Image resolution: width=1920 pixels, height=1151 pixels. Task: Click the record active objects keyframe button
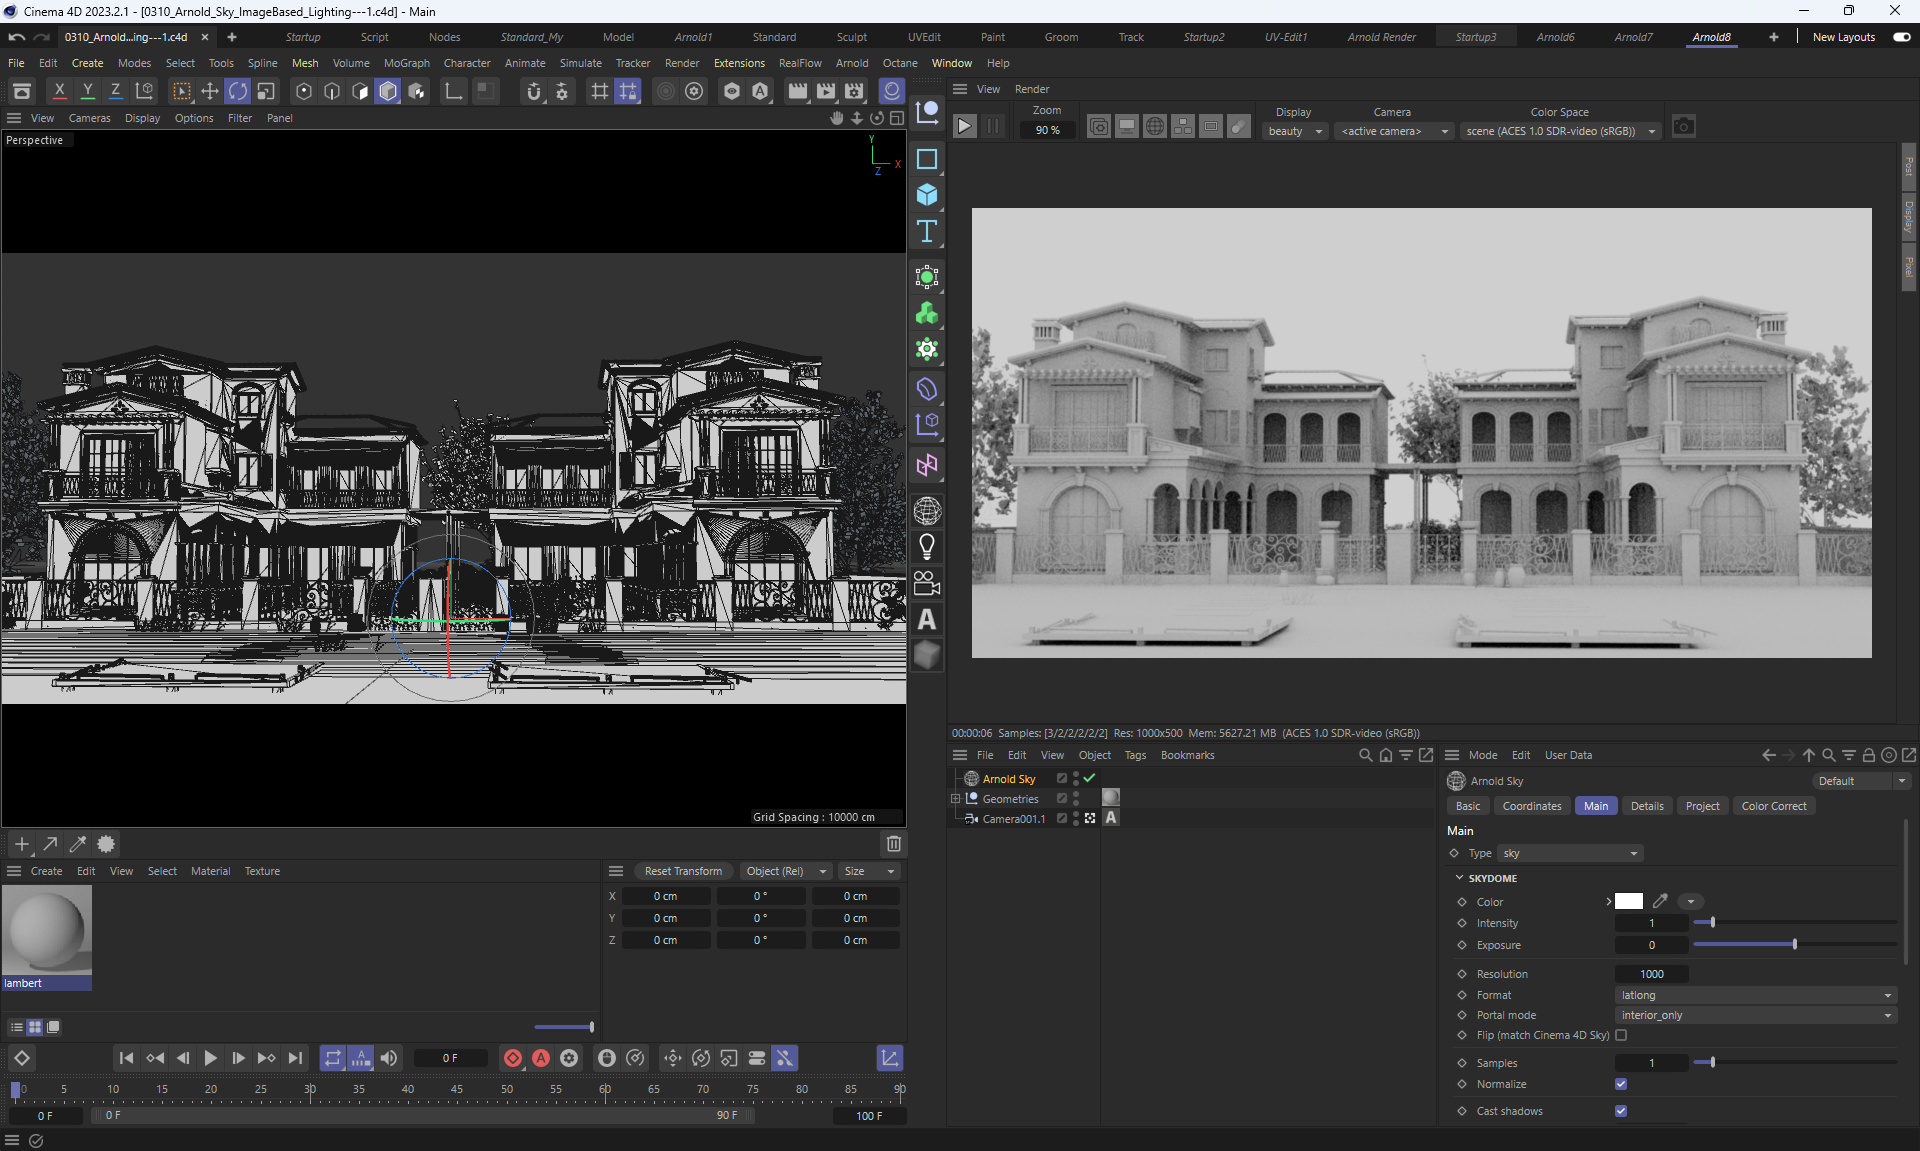(x=513, y=1058)
